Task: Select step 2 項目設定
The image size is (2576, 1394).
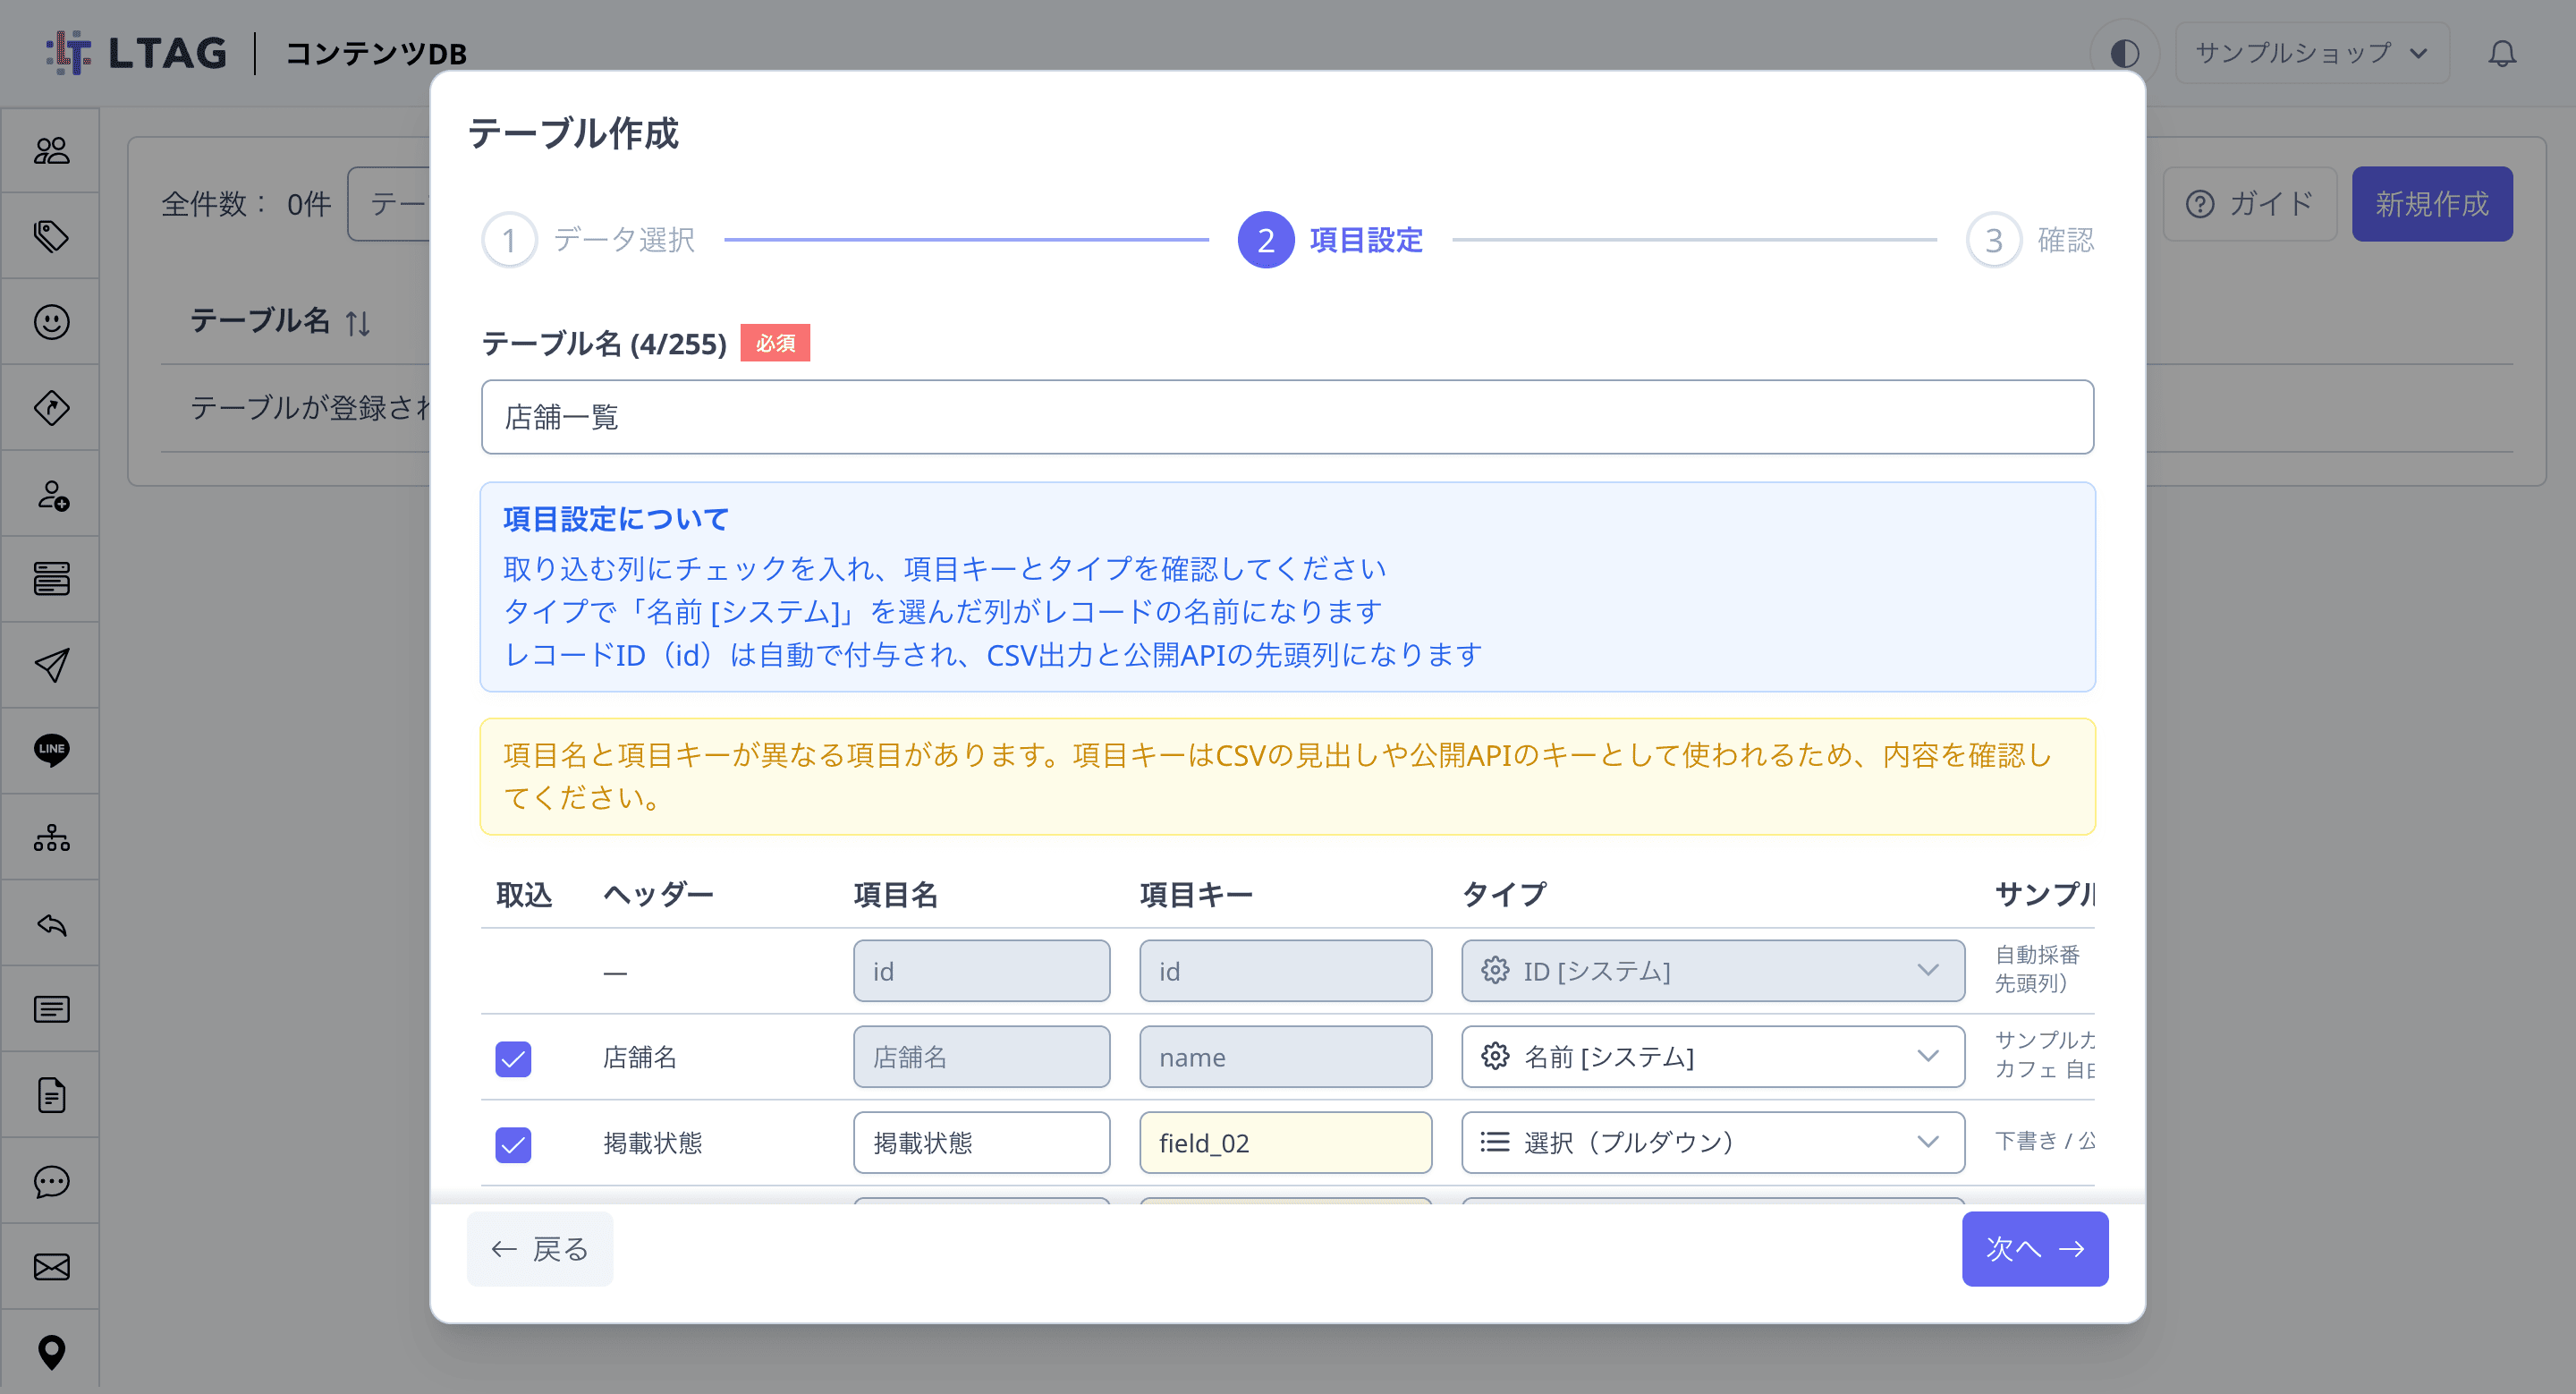Action: coord(1330,240)
